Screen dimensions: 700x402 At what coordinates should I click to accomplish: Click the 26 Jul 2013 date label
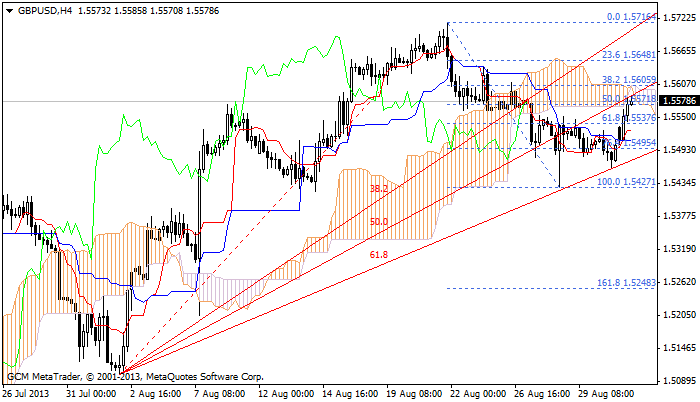pyautogui.click(x=25, y=394)
